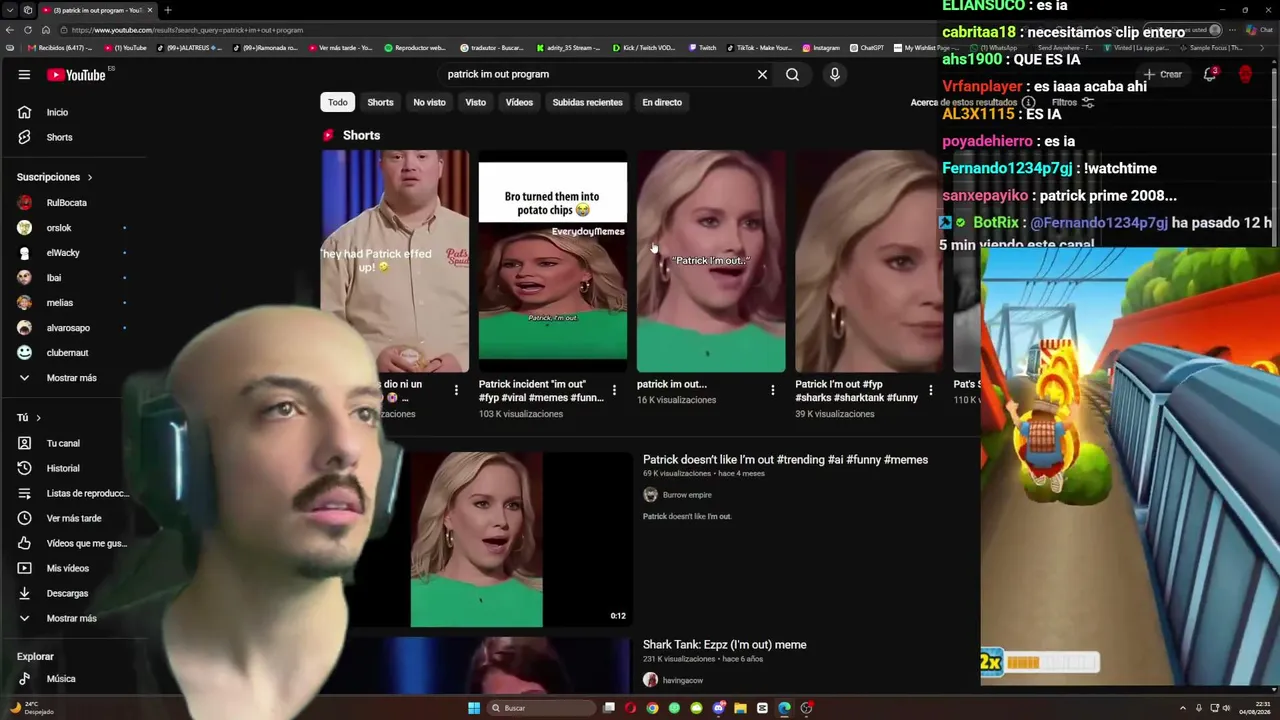Open options for 'Patrick I'm out #fyp' short
This screenshot has height=720, width=1280.
pyautogui.click(x=930, y=391)
